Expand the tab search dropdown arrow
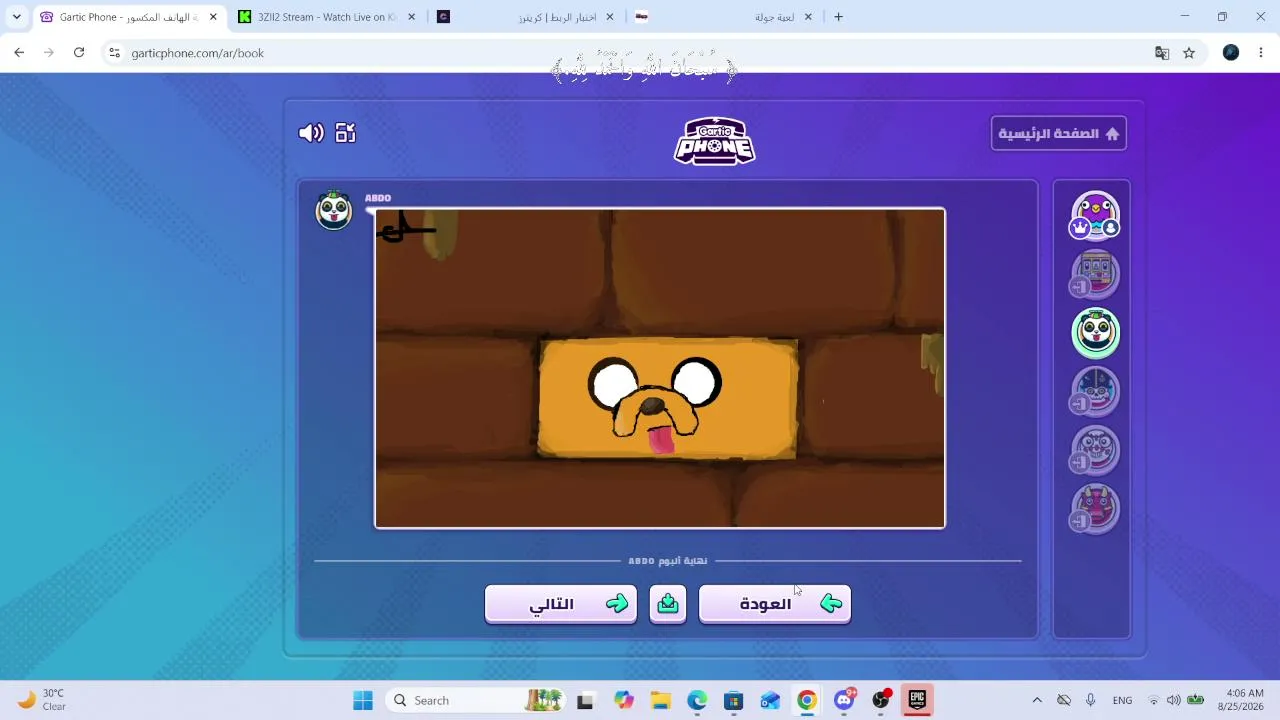 (x=16, y=17)
